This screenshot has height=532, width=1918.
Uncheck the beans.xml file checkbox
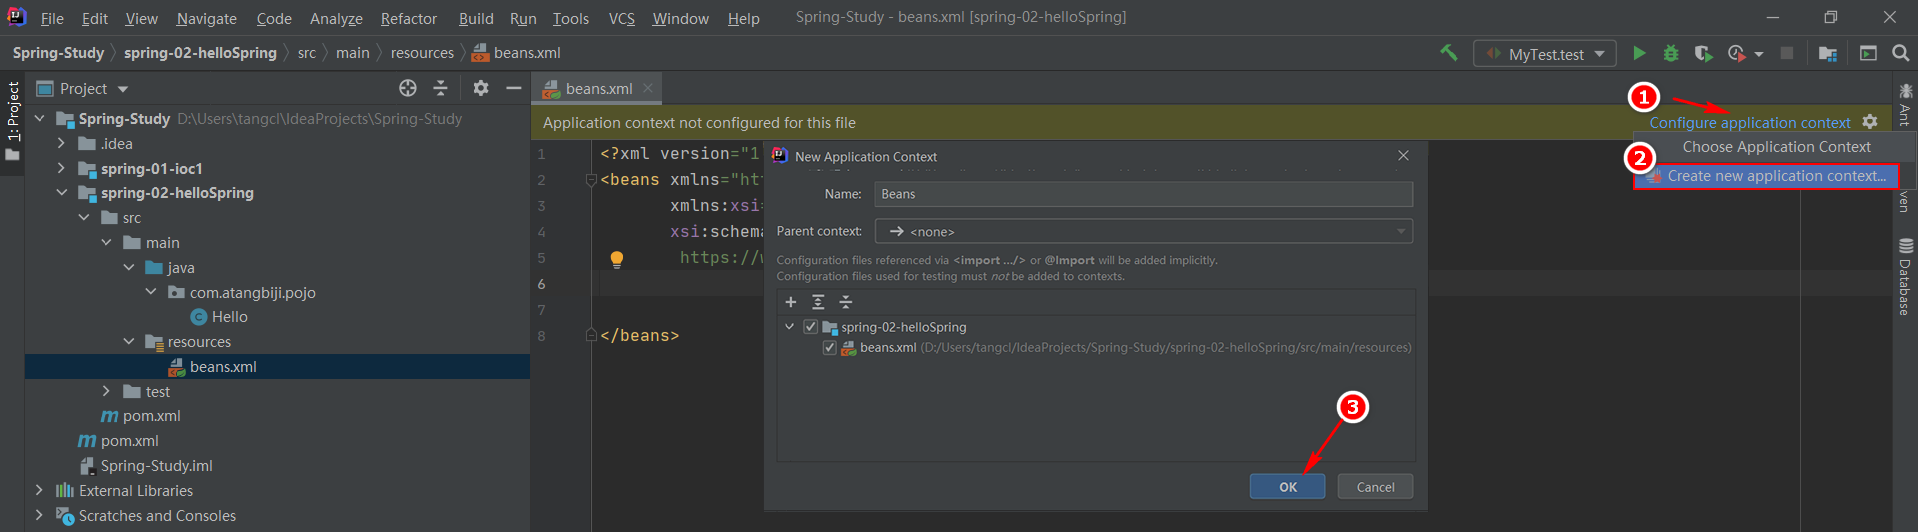829,348
